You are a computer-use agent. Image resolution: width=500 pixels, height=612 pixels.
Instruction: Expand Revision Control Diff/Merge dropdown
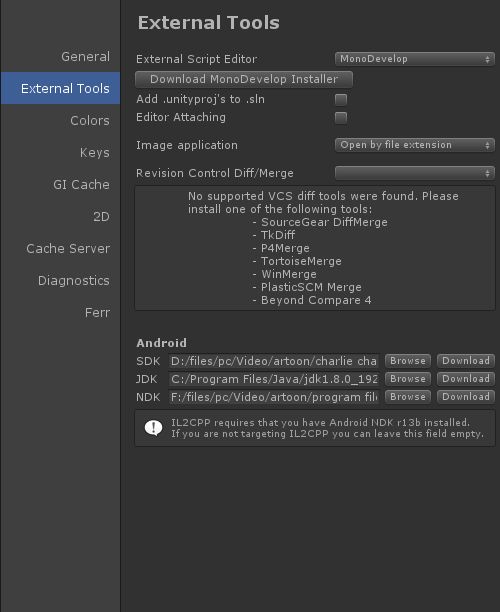(415, 173)
